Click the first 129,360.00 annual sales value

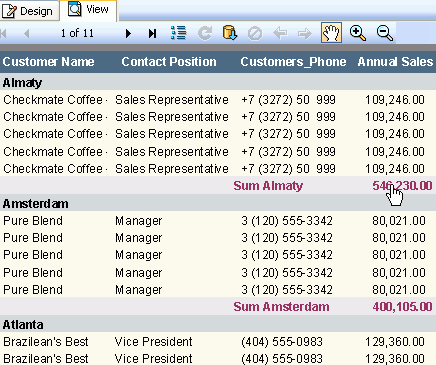pyautogui.click(x=395, y=342)
